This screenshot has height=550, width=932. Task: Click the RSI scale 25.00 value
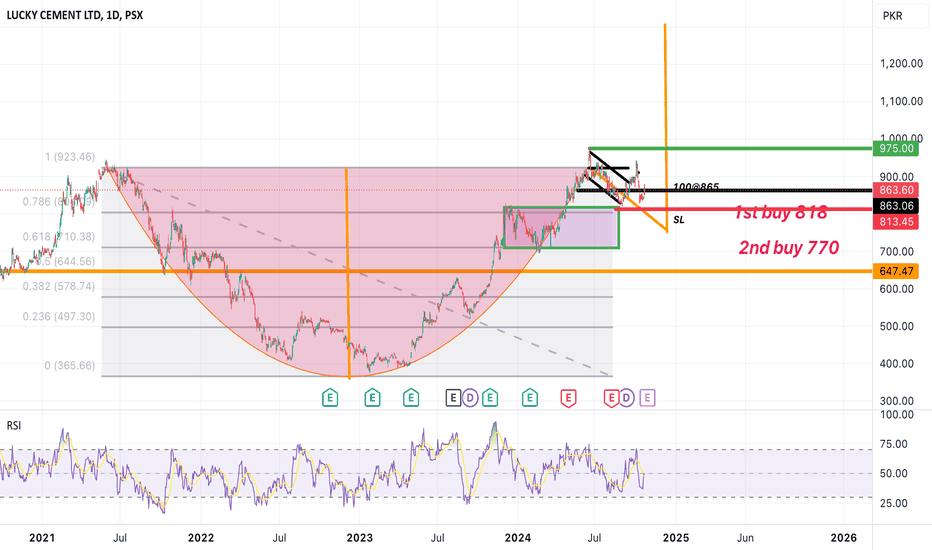893,504
